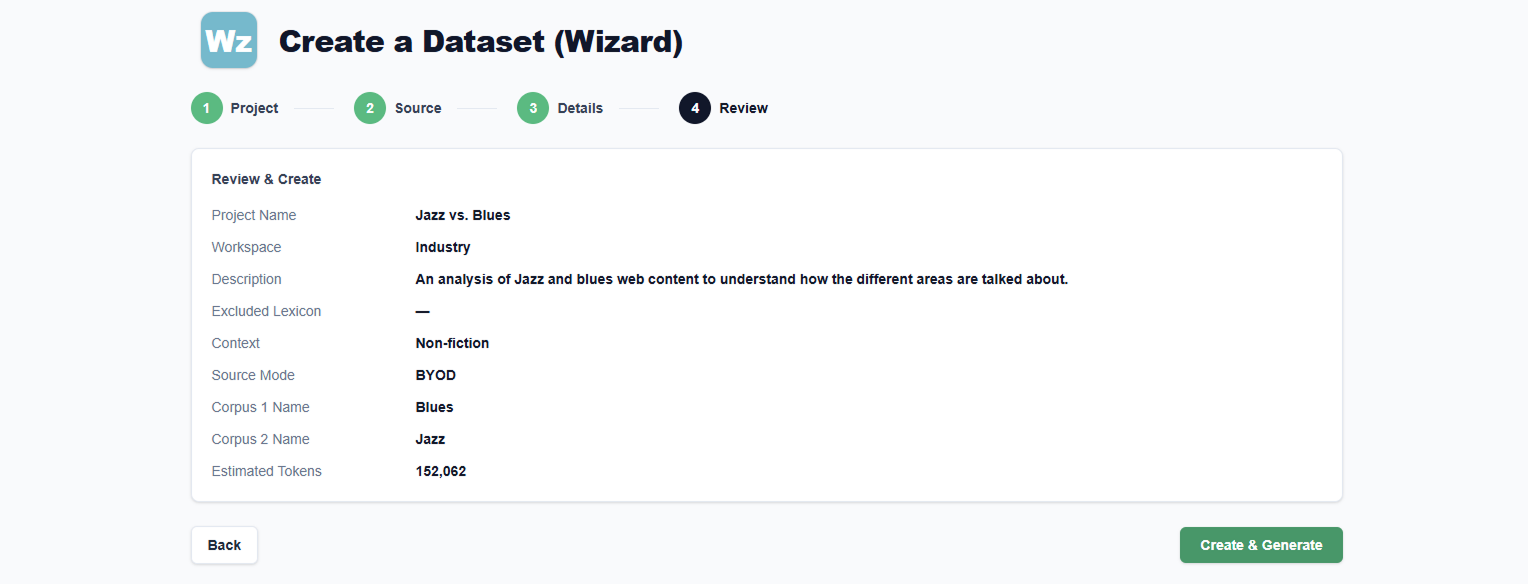This screenshot has height=584, width=1528.
Task: Click the Wz wizard logo icon
Action: click(x=229, y=40)
